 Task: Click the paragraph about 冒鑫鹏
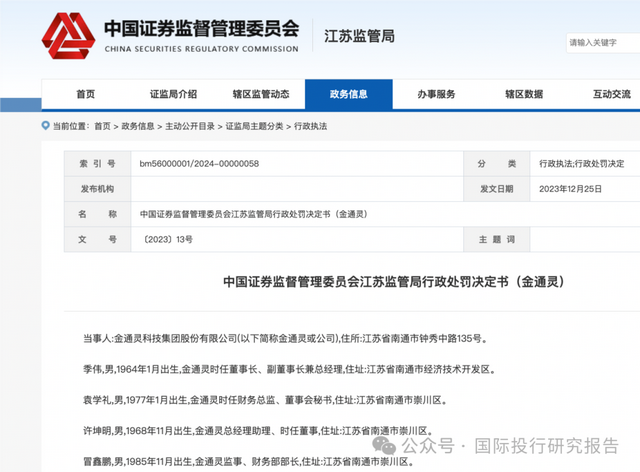click(x=248, y=462)
